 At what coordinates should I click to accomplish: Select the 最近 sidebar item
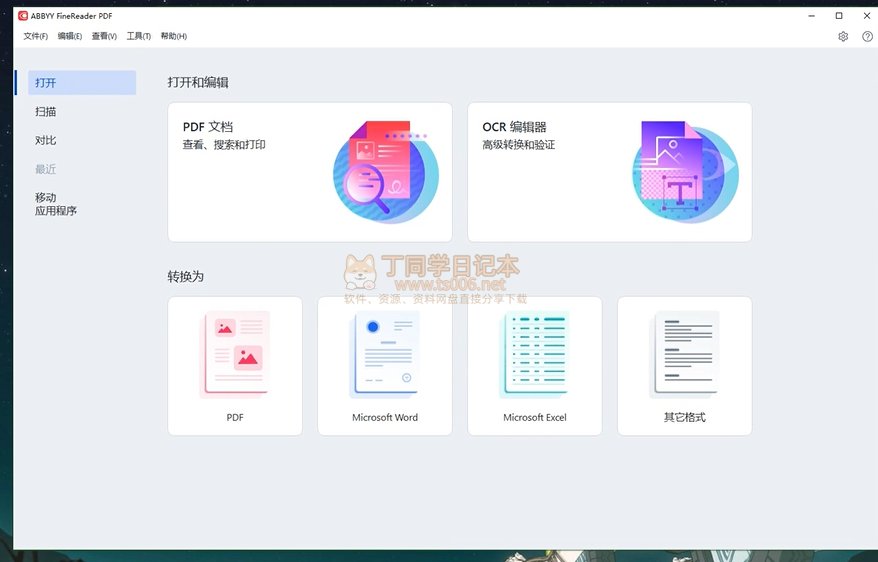(x=45, y=169)
